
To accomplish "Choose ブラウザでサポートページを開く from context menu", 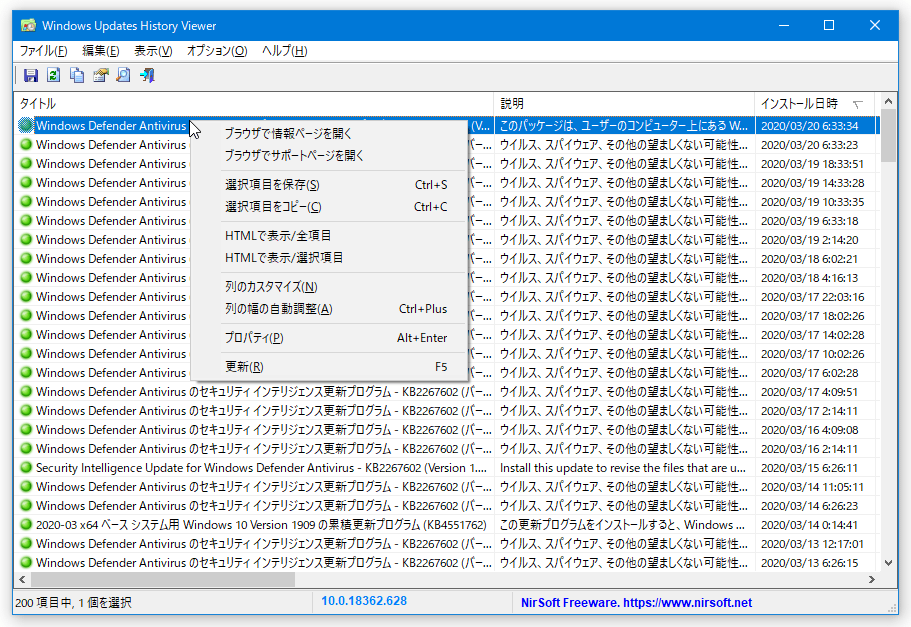I will [329, 156].
